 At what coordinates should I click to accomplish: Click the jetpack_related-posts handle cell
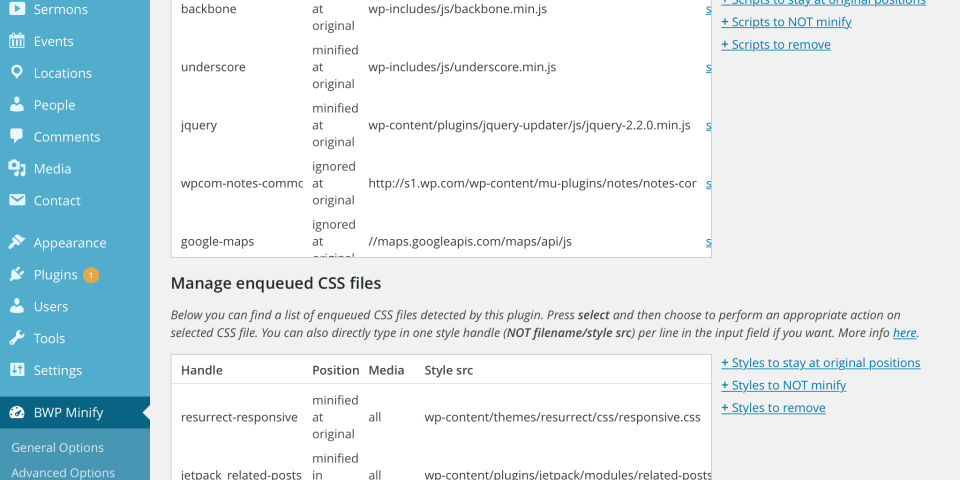coord(241,474)
